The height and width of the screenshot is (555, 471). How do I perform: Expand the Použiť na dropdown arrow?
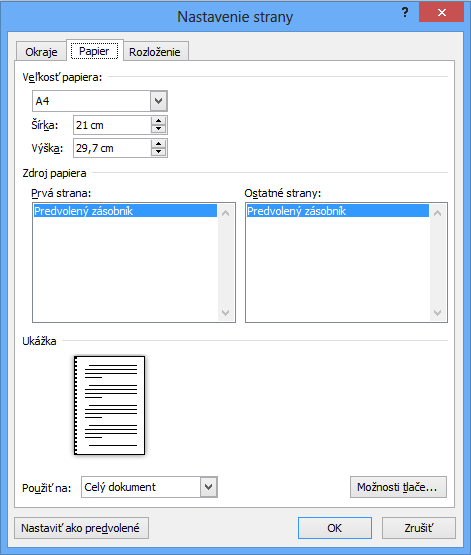click(x=209, y=487)
